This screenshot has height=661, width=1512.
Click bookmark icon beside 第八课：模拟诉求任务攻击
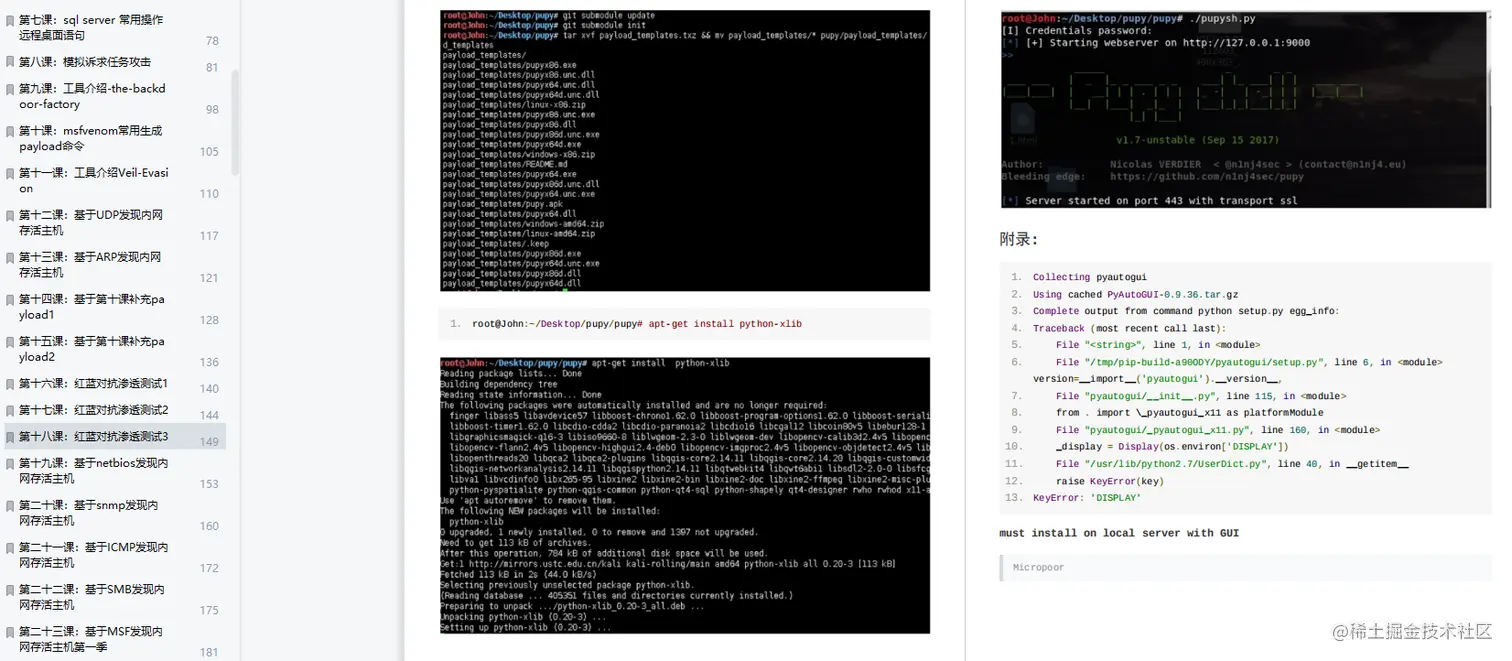(10, 62)
